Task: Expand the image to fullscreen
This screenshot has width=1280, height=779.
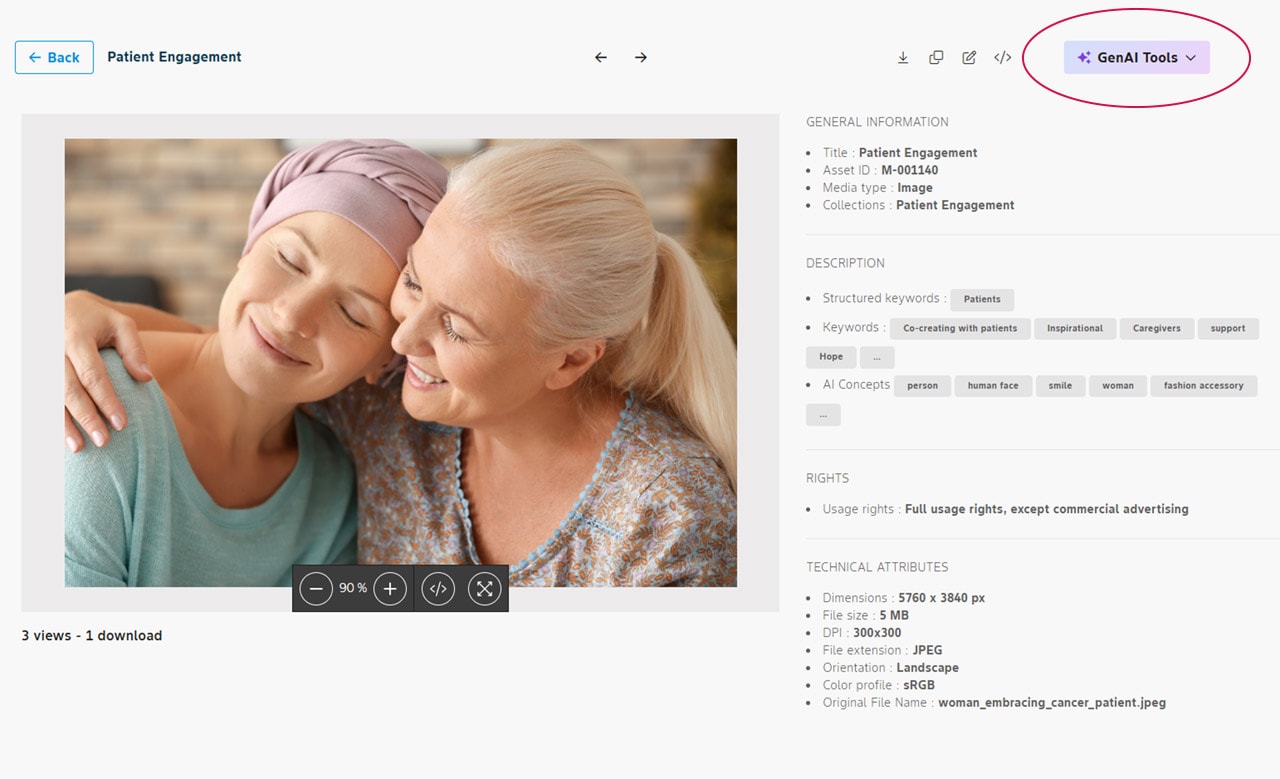Action: point(485,588)
